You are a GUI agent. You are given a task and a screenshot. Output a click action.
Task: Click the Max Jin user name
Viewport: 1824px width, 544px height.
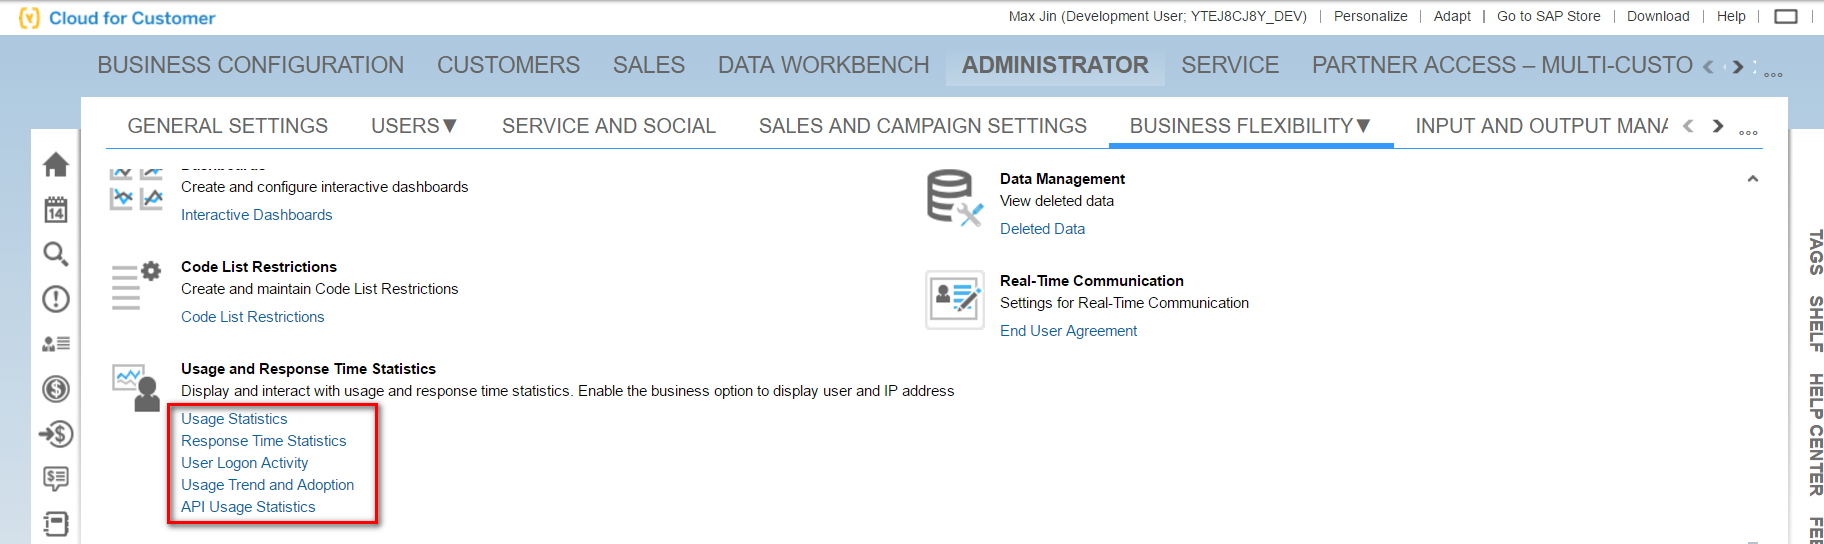[x=1158, y=16]
